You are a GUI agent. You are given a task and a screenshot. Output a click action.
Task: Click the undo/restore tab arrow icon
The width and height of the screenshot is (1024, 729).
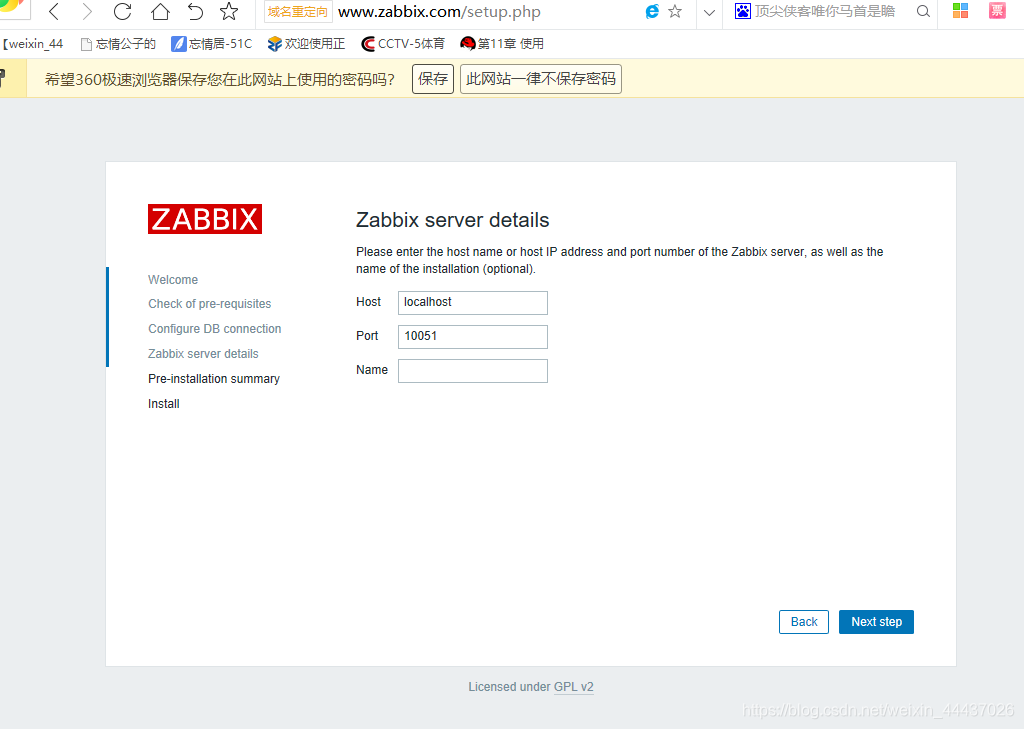pyautogui.click(x=195, y=11)
